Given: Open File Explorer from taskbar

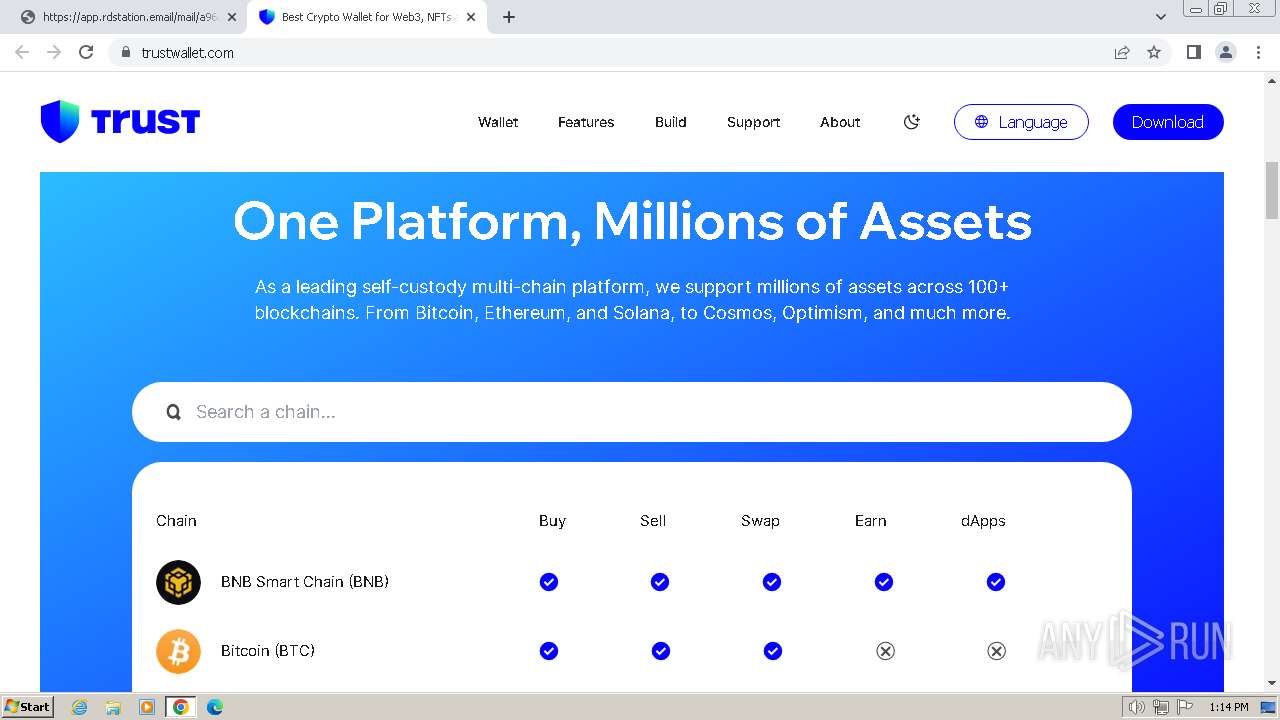Looking at the screenshot, I should coord(113,707).
